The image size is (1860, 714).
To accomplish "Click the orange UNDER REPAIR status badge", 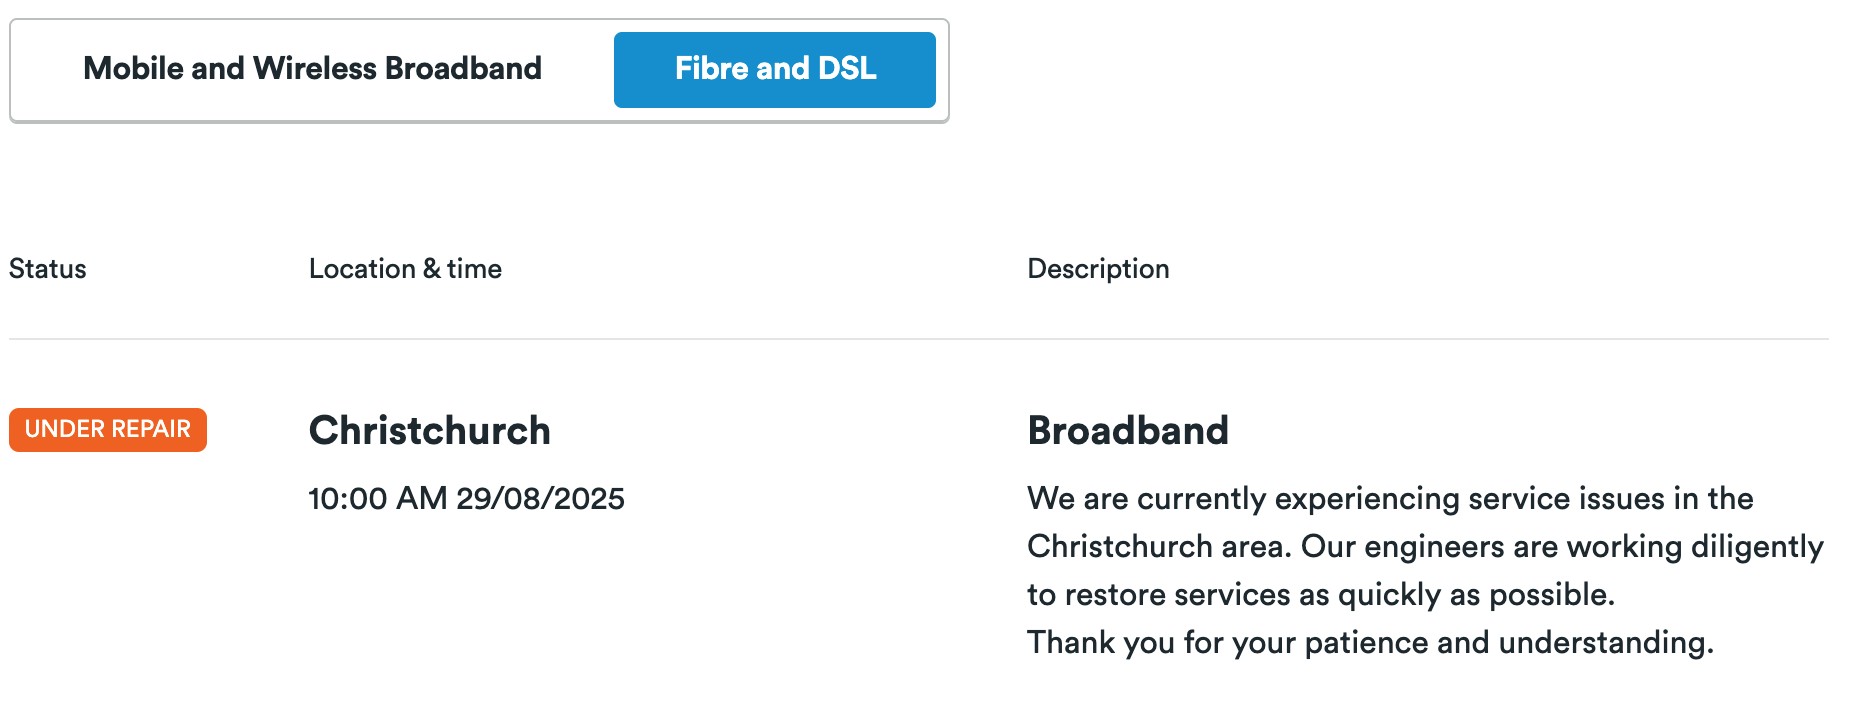I will pyautogui.click(x=108, y=430).
